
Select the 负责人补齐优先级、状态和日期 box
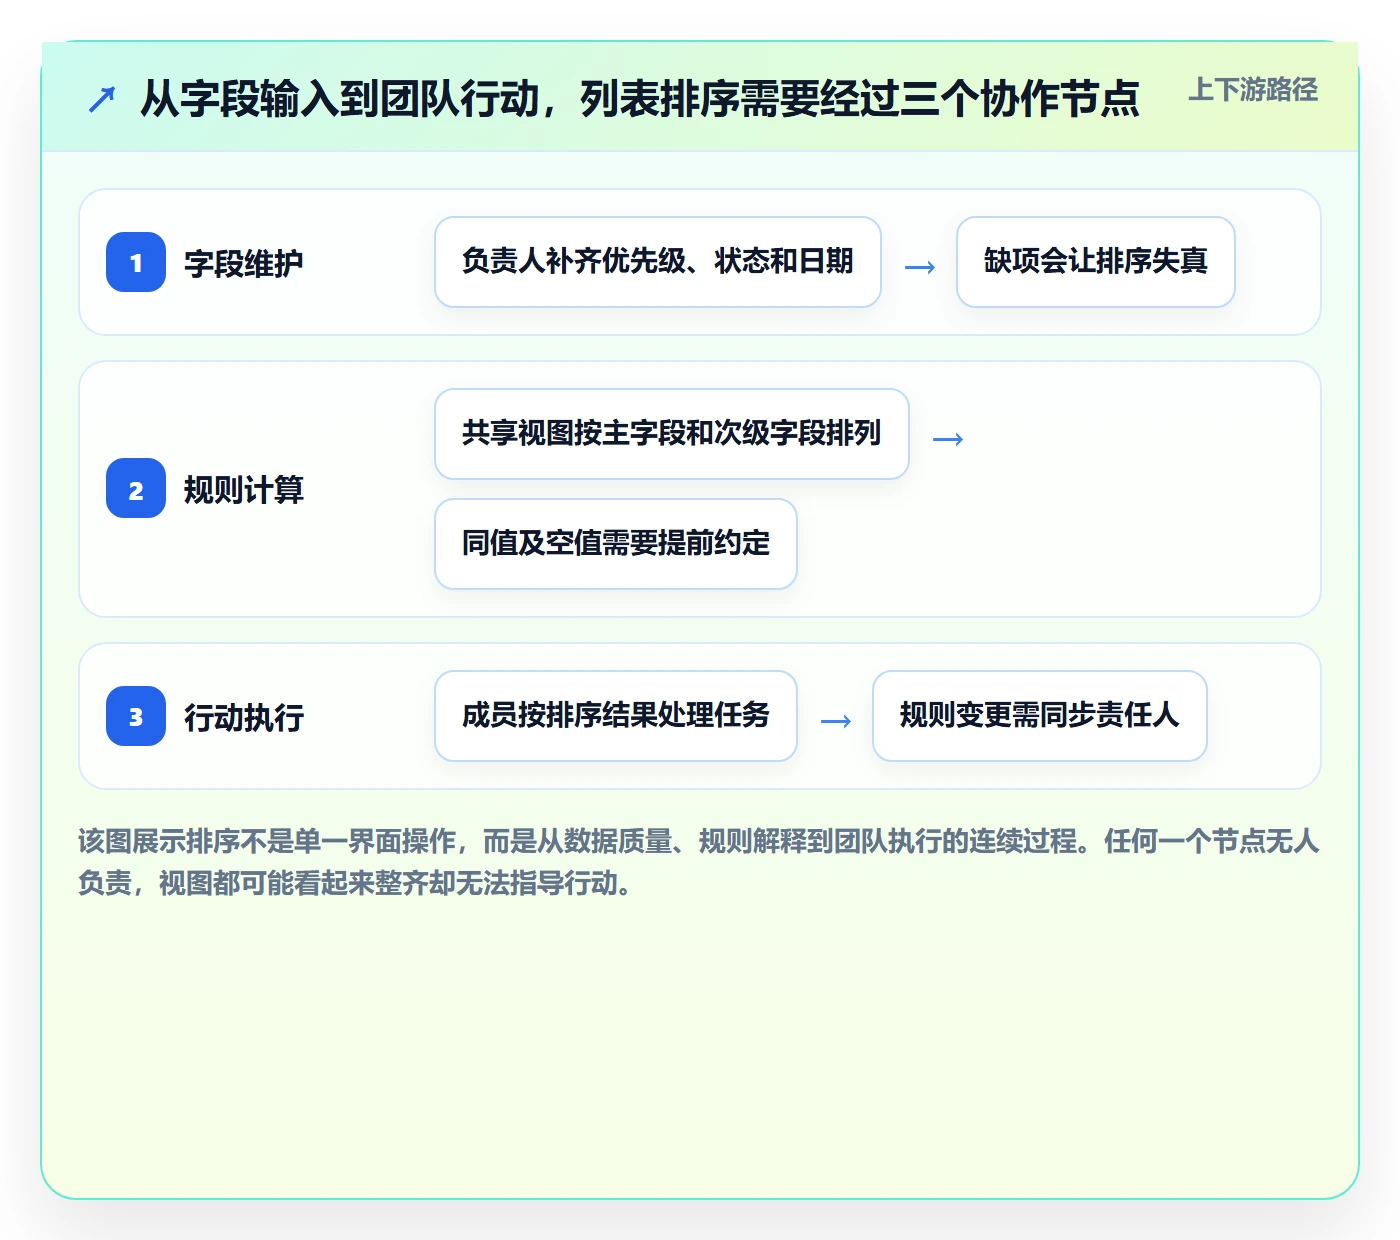[x=658, y=262]
